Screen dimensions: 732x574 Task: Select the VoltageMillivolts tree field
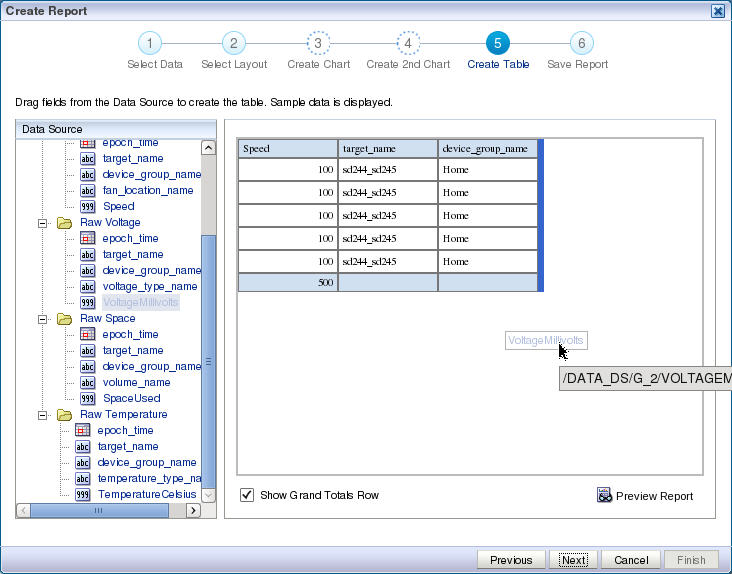tap(141, 302)
